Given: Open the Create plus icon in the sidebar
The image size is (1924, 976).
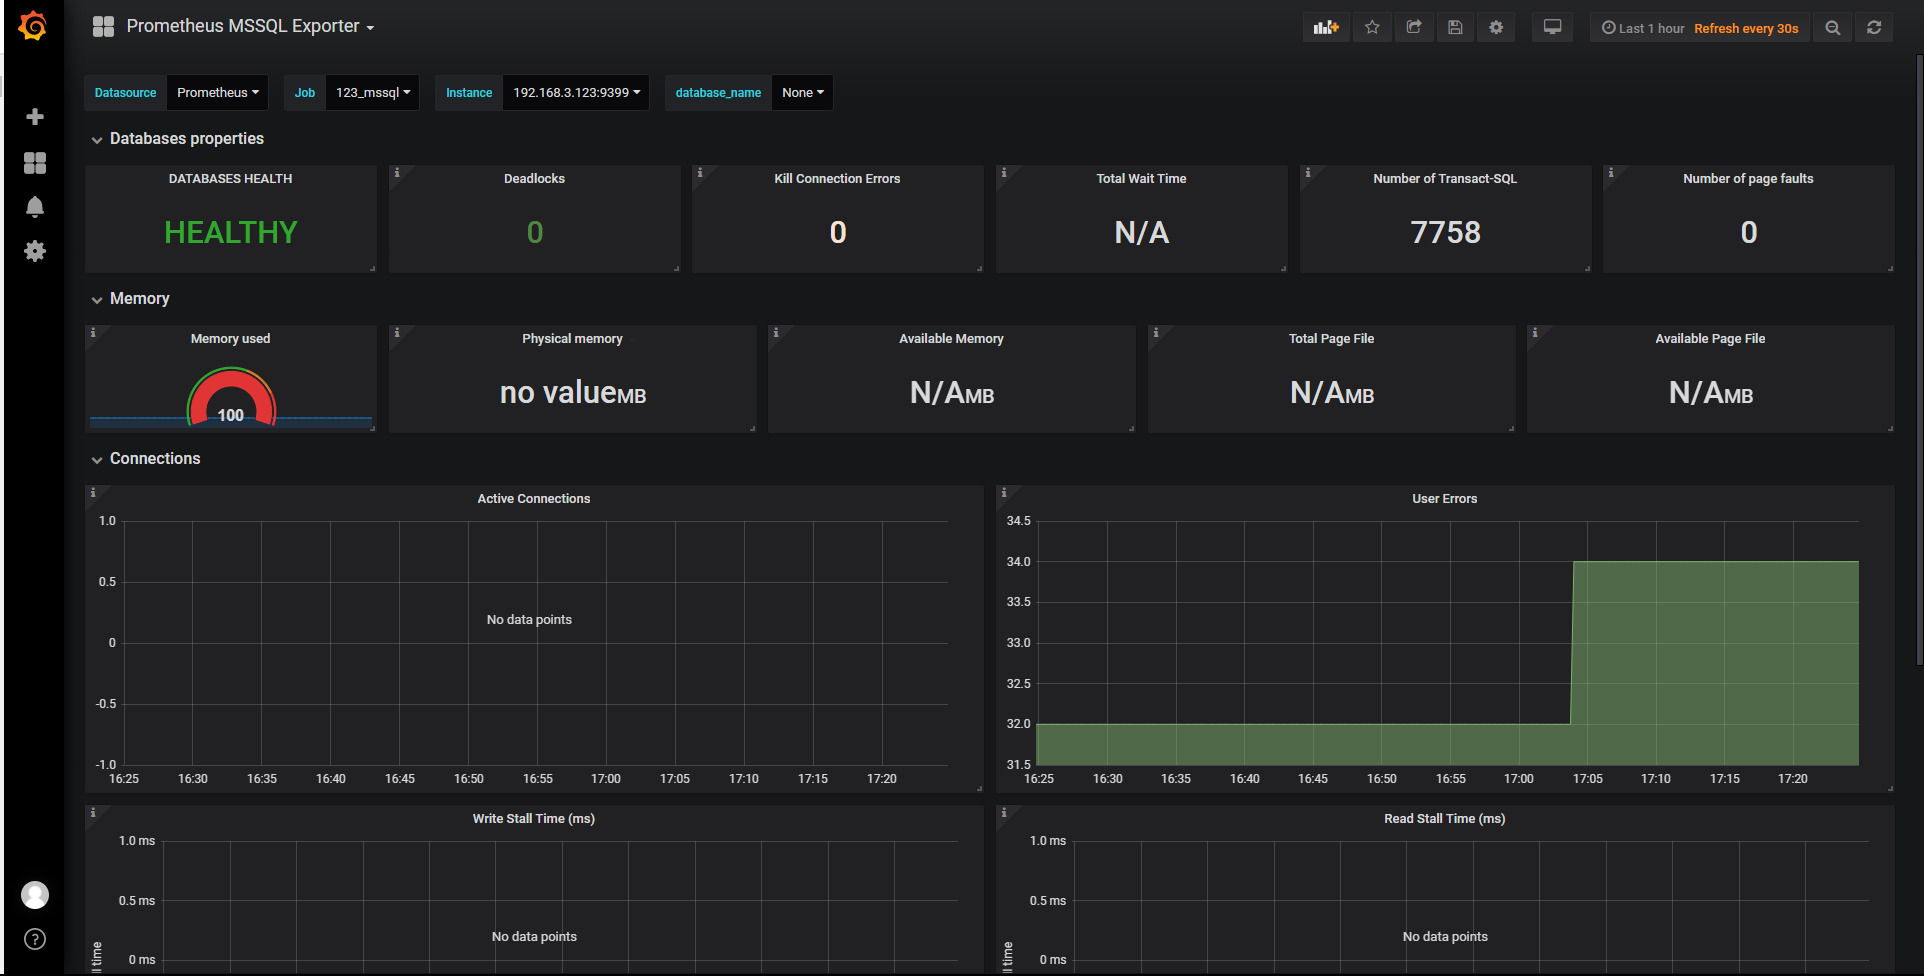Looking at the screenshot, I should coord(35,116).
